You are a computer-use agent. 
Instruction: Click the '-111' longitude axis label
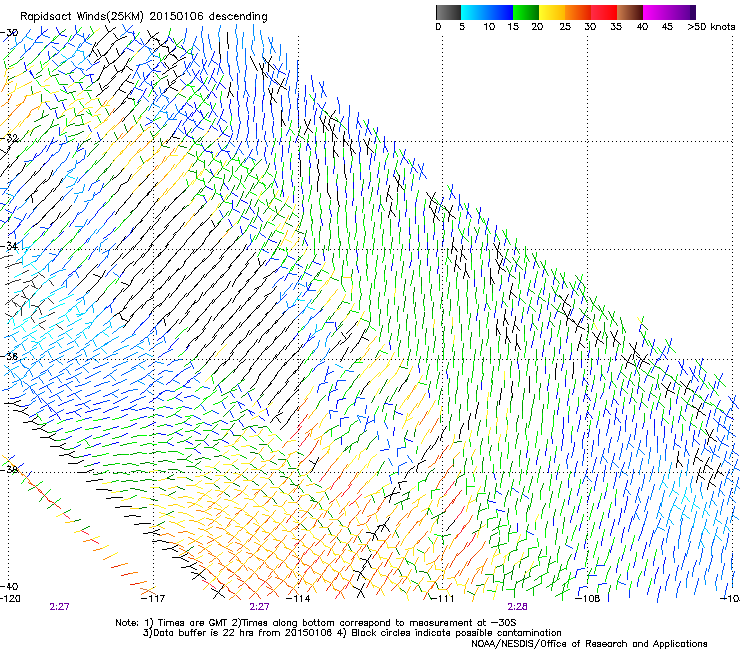pyautogui.click(x=443, y=599)
